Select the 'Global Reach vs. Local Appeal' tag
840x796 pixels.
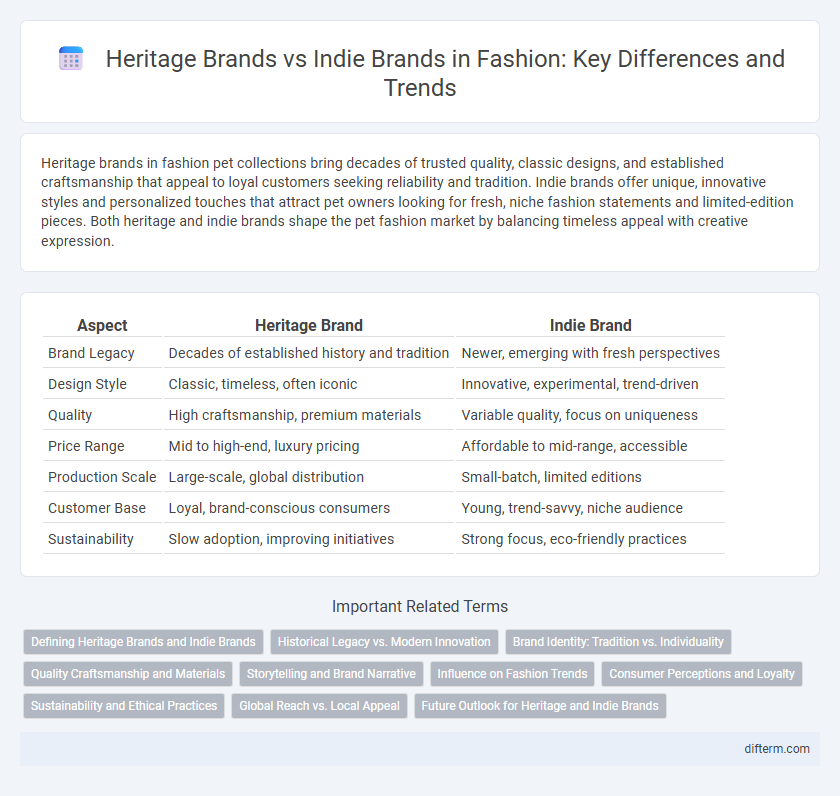319,706
